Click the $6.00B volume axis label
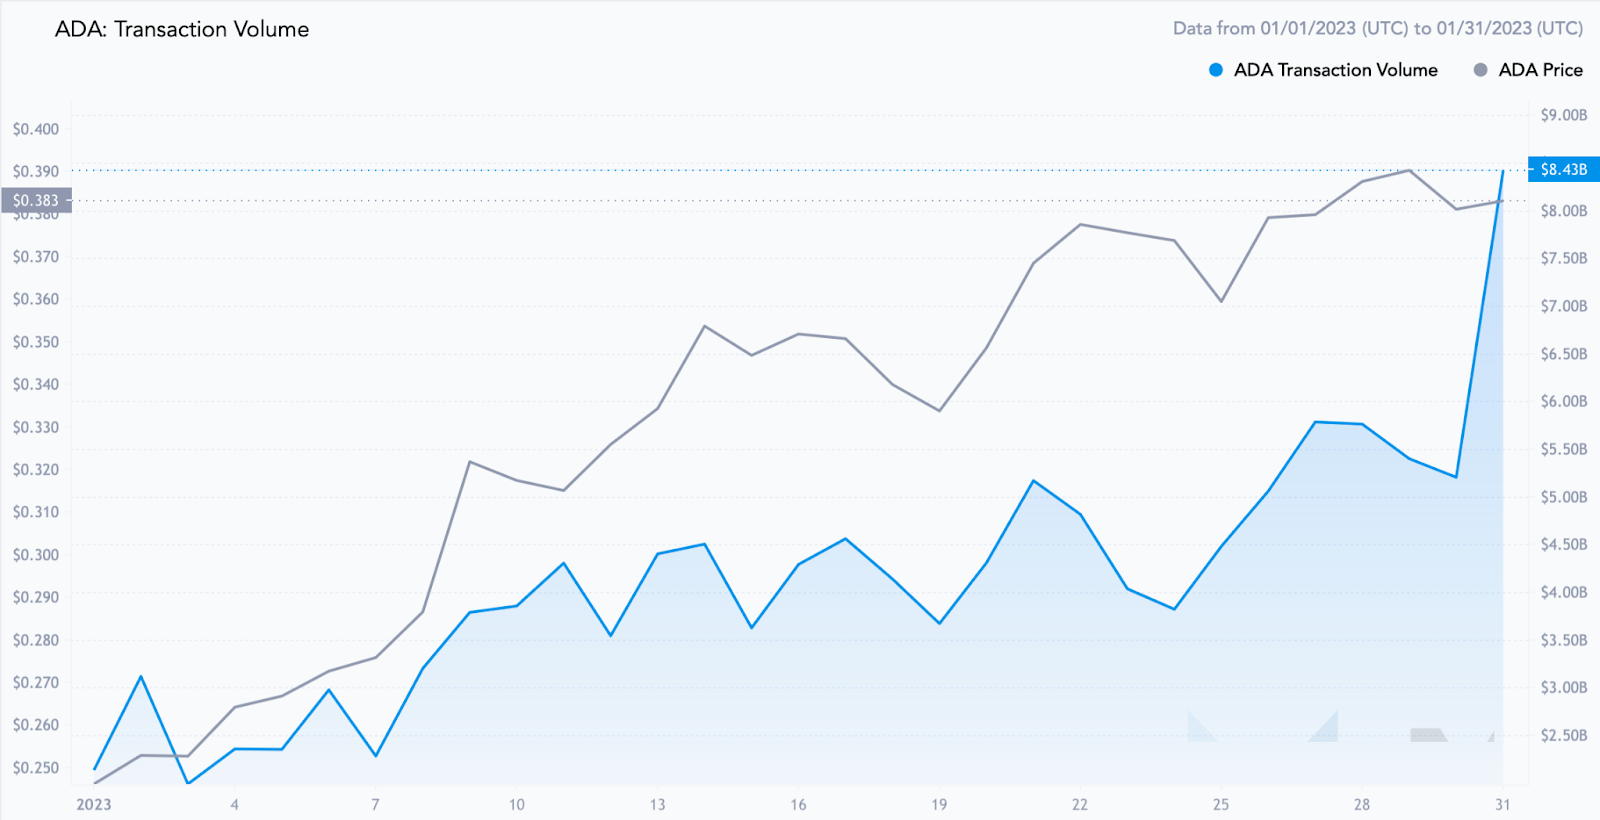Viewport: 1600px width, 820px height. click(1564, 401)
